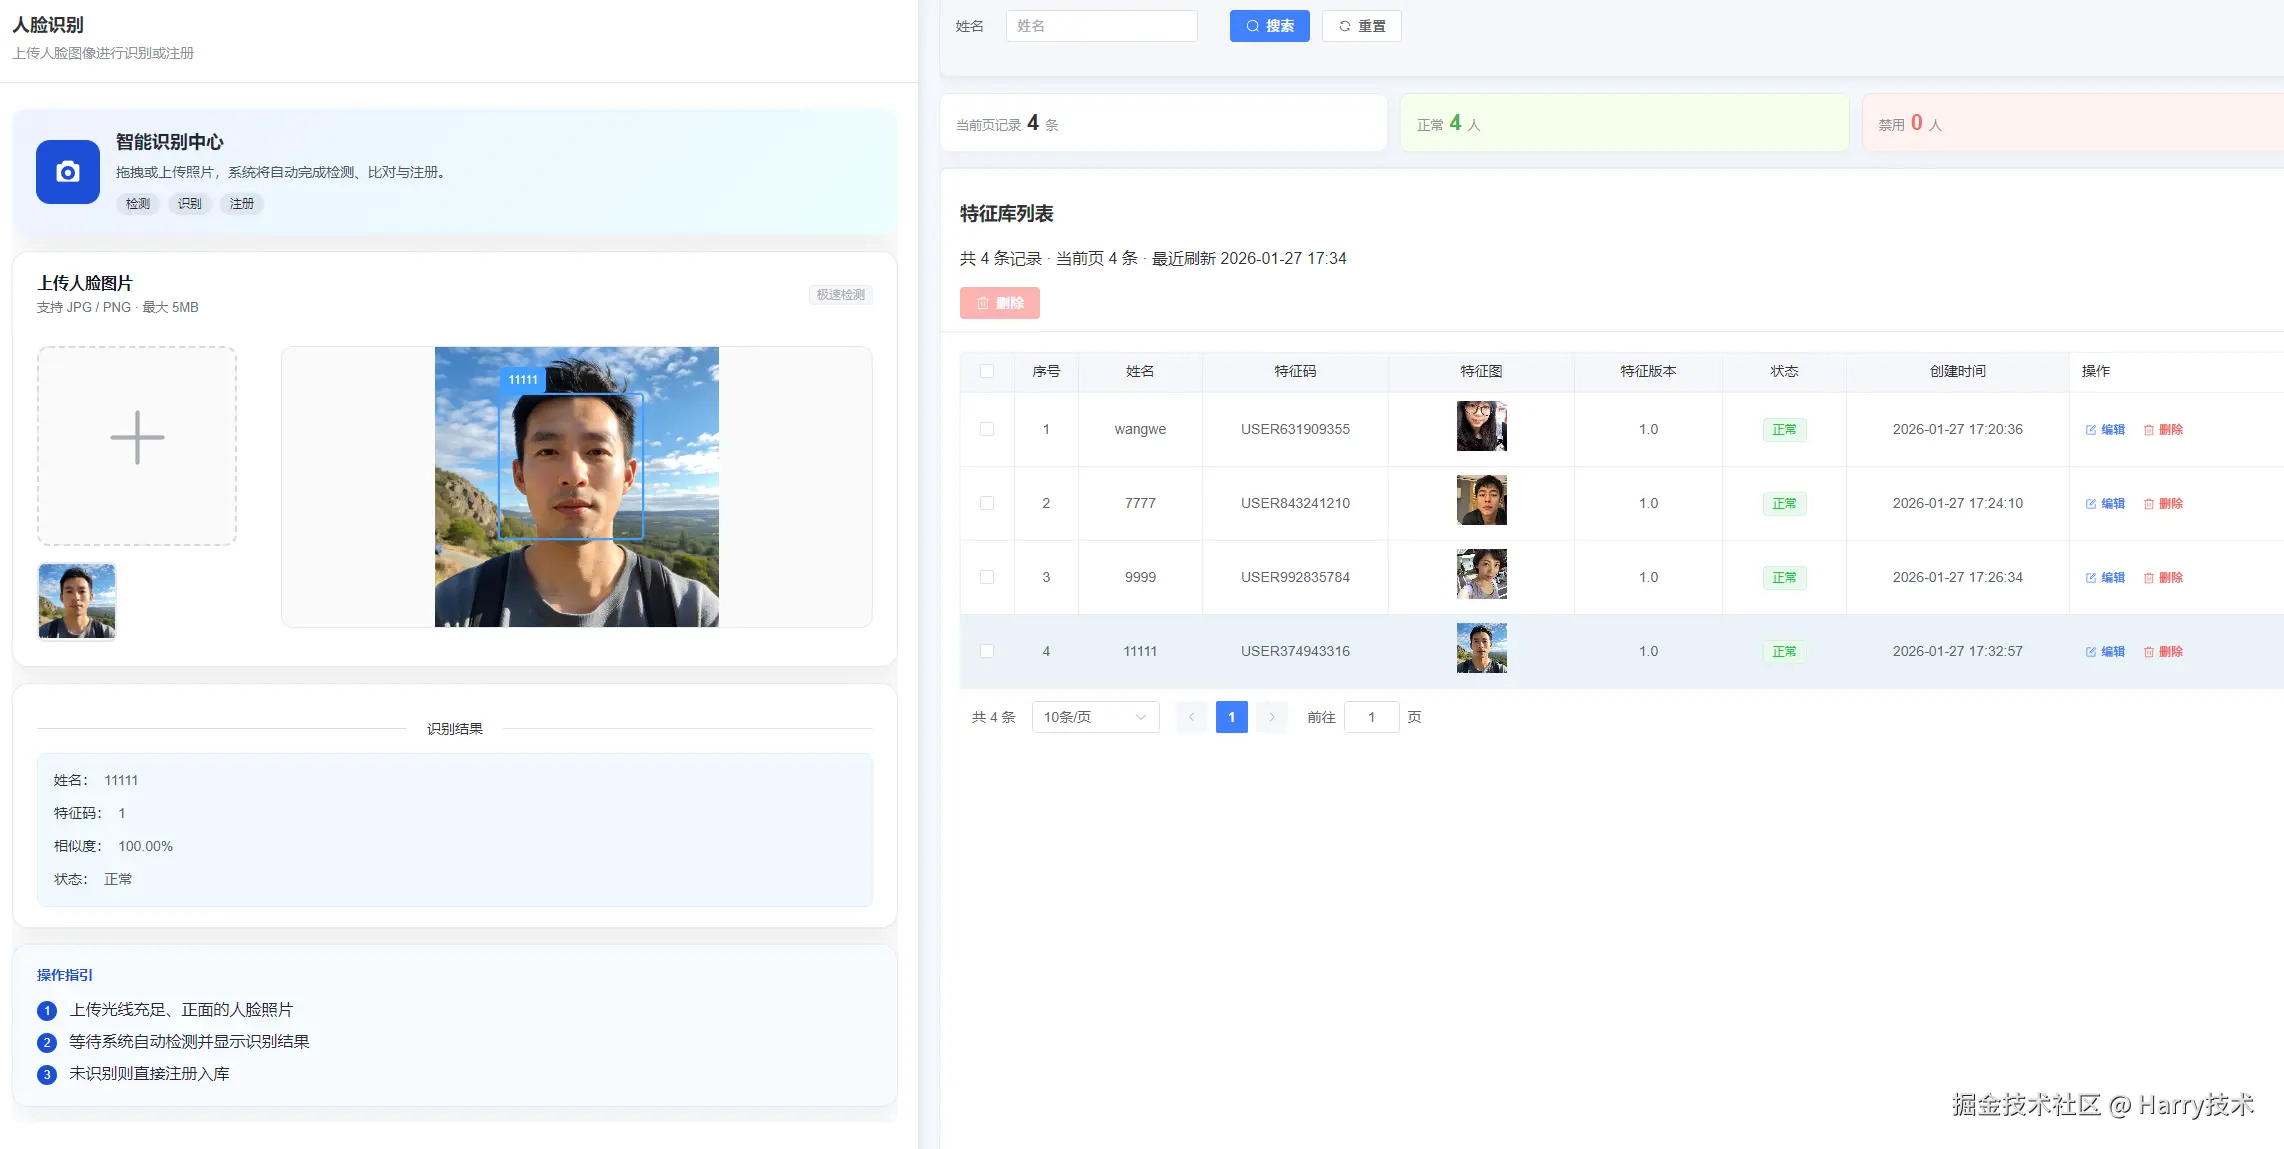Click step 3 text 未识别则直接注册入库
Image resolution: width=2284 pixels, height=1149 pixels.
149,1074
